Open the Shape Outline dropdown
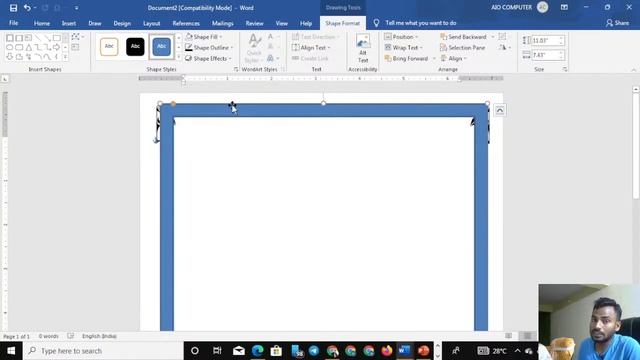 (209, 48)
